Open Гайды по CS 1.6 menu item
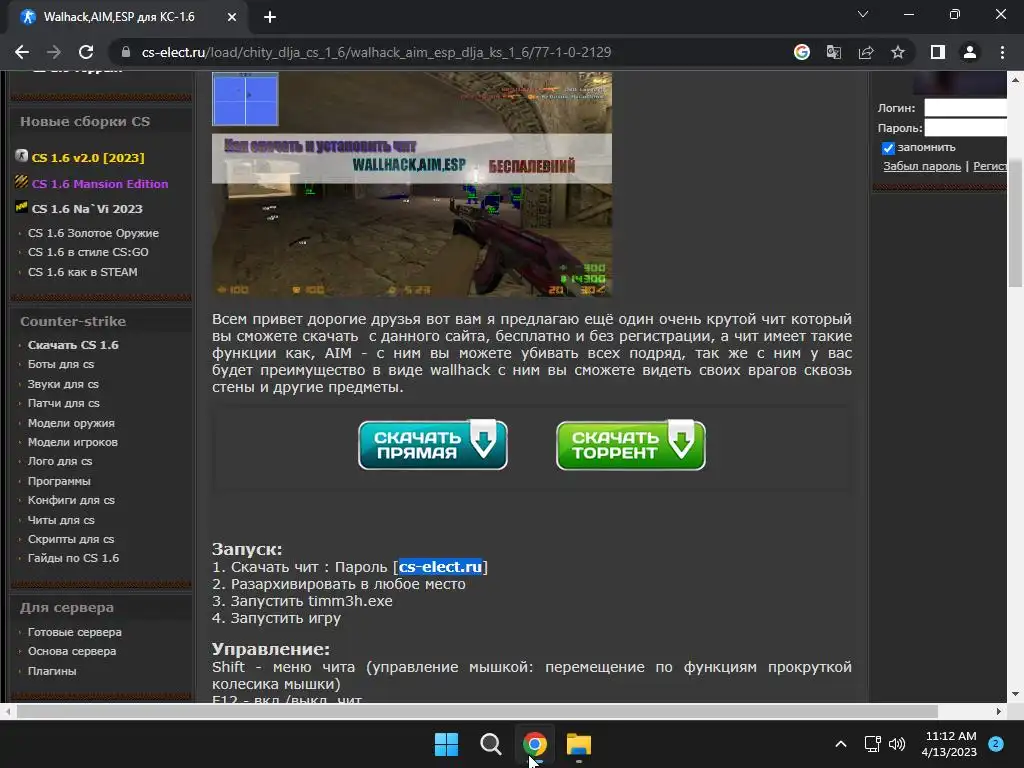The image size is (1024, 768). tap(73, 558)
